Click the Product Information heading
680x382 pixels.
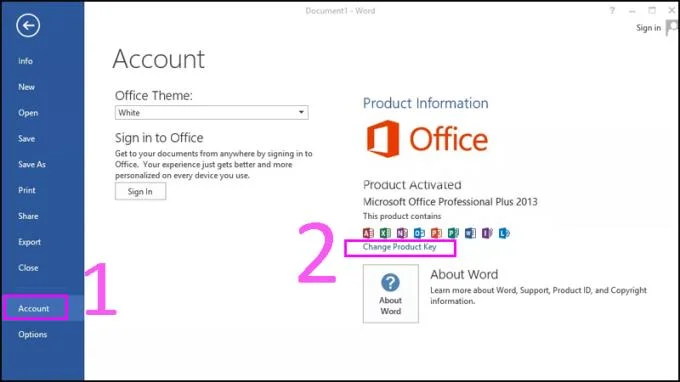pos(425,103)
